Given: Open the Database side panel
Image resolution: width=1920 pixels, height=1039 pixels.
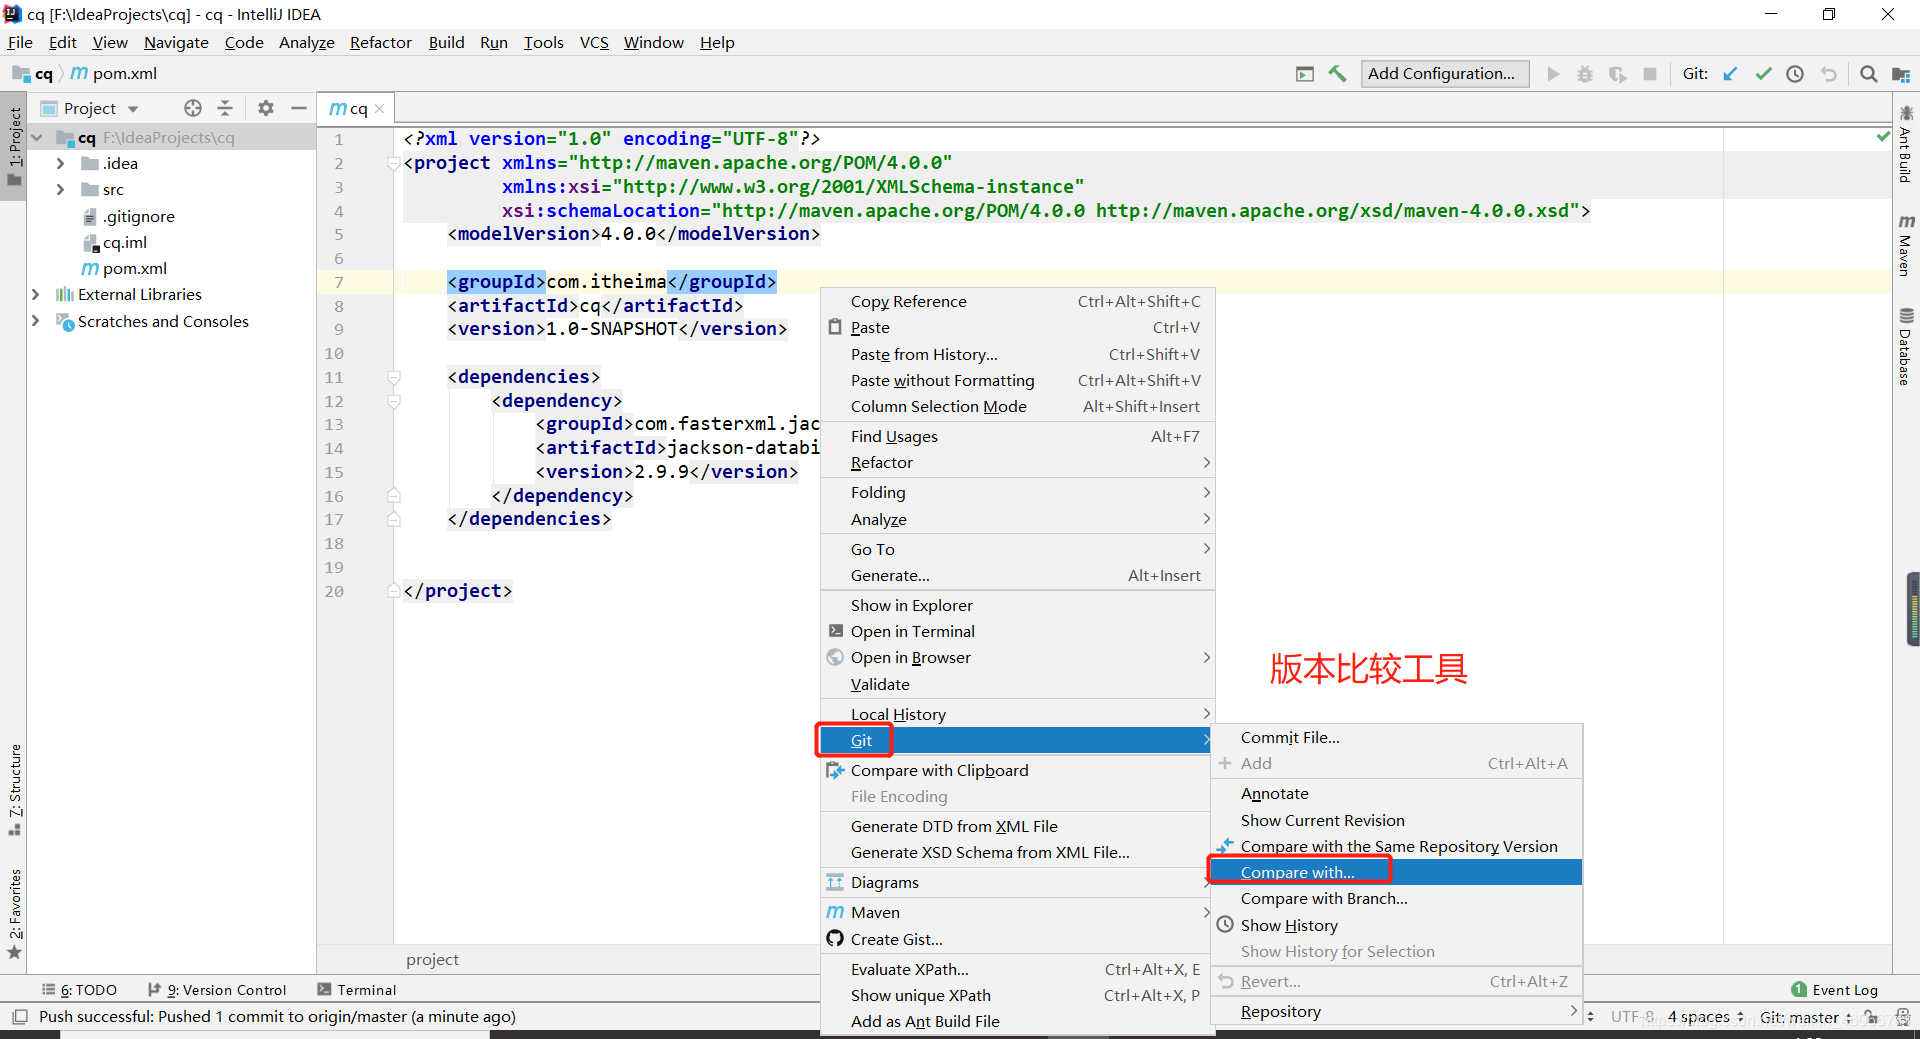Looking at the screenshot, I should click(x=1906, y=347).
